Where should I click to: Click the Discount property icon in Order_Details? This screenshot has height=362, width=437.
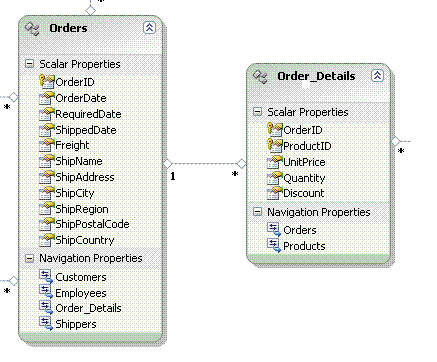[x=274, y=193]
